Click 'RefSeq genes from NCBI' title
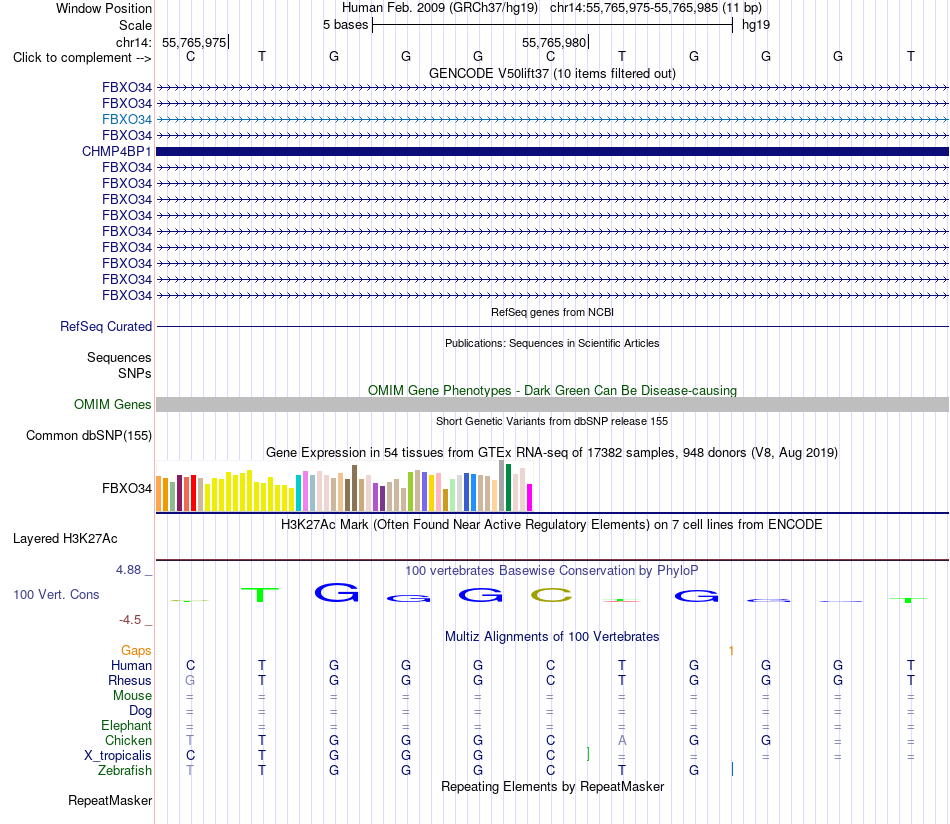Image resolution: width=950 pixels, height=824 pixels. [x=552, y=313]
